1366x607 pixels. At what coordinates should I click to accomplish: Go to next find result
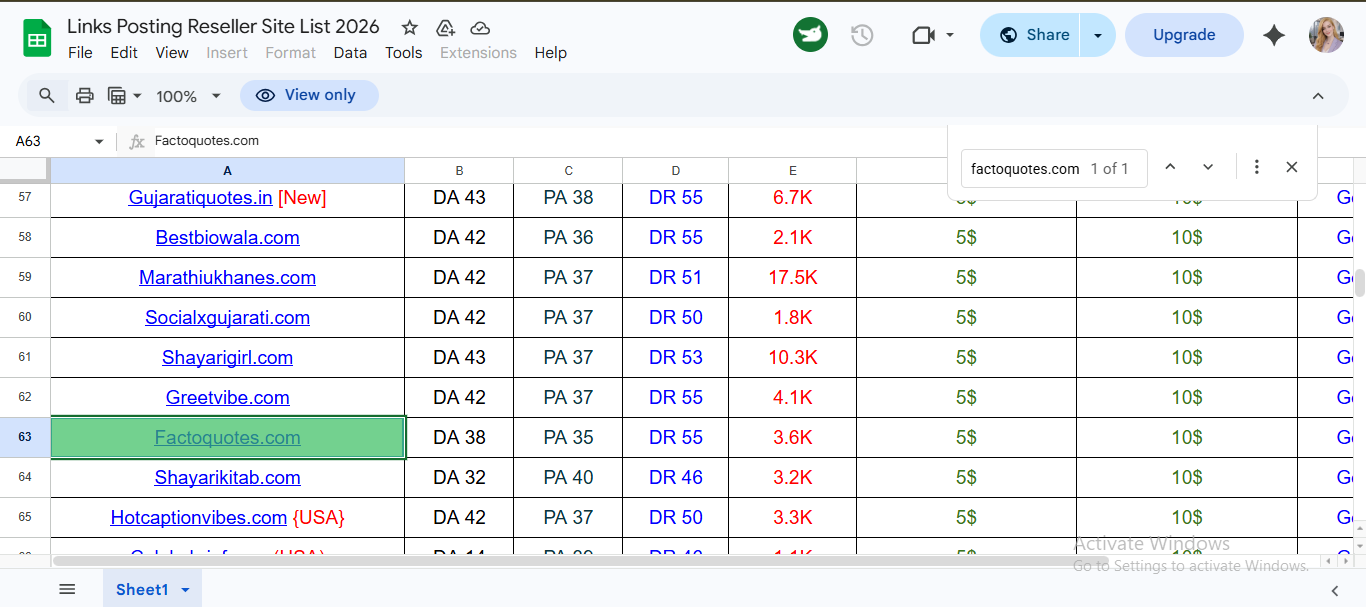coord(1208,168)
